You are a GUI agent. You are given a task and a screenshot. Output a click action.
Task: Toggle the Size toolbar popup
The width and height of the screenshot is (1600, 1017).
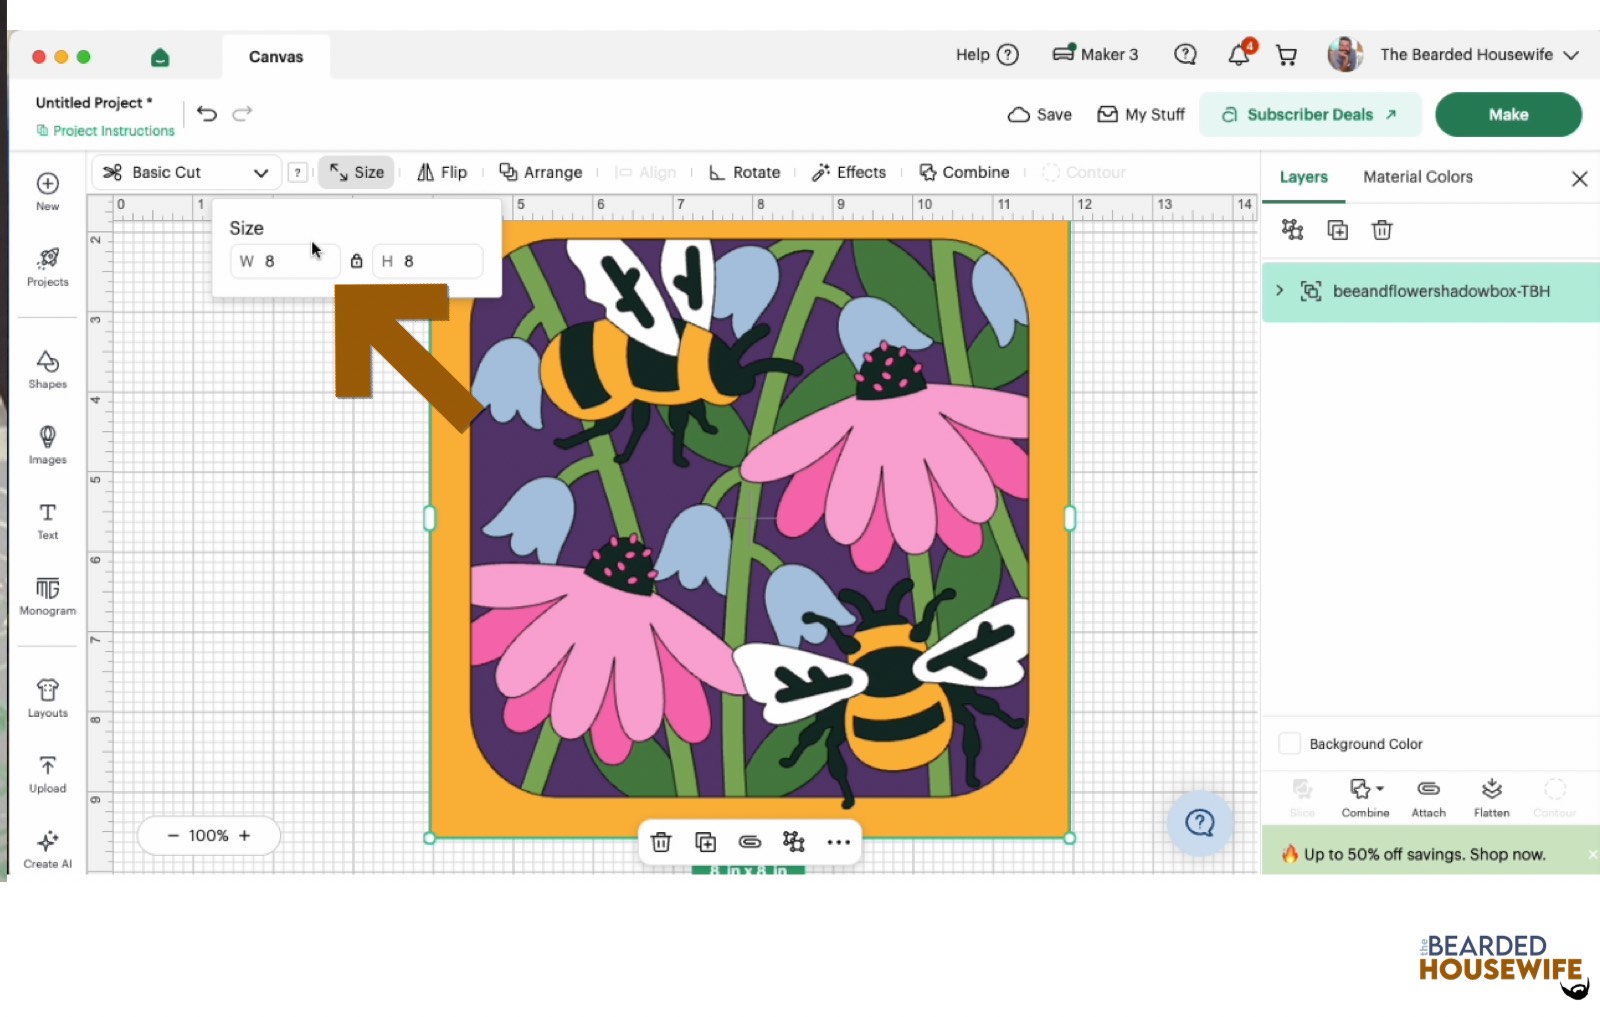click(x=356, y=172)
